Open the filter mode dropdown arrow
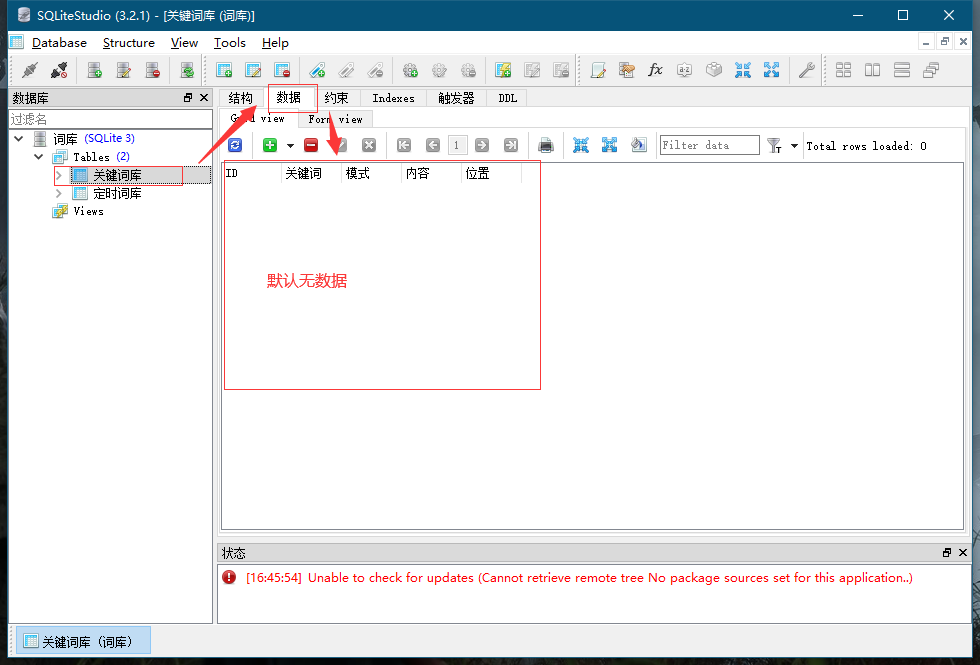980x665 pixels. 794,146
